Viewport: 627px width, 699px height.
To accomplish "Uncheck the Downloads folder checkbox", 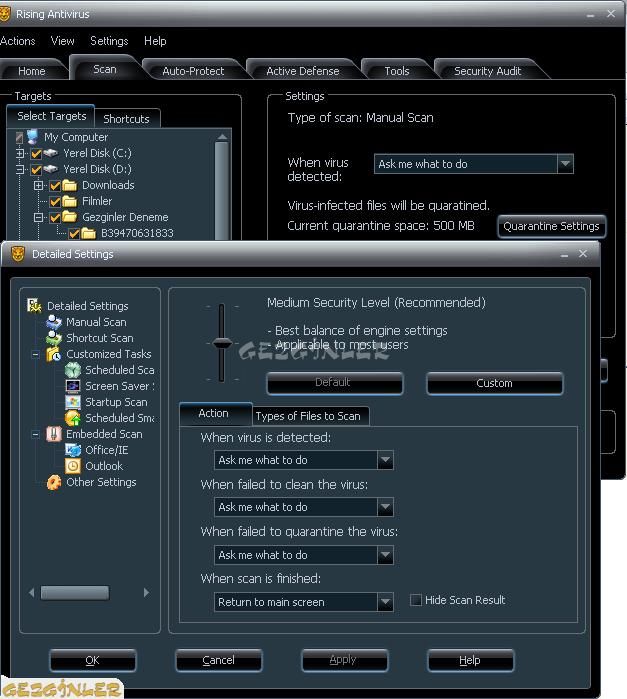I will [55, 186].
